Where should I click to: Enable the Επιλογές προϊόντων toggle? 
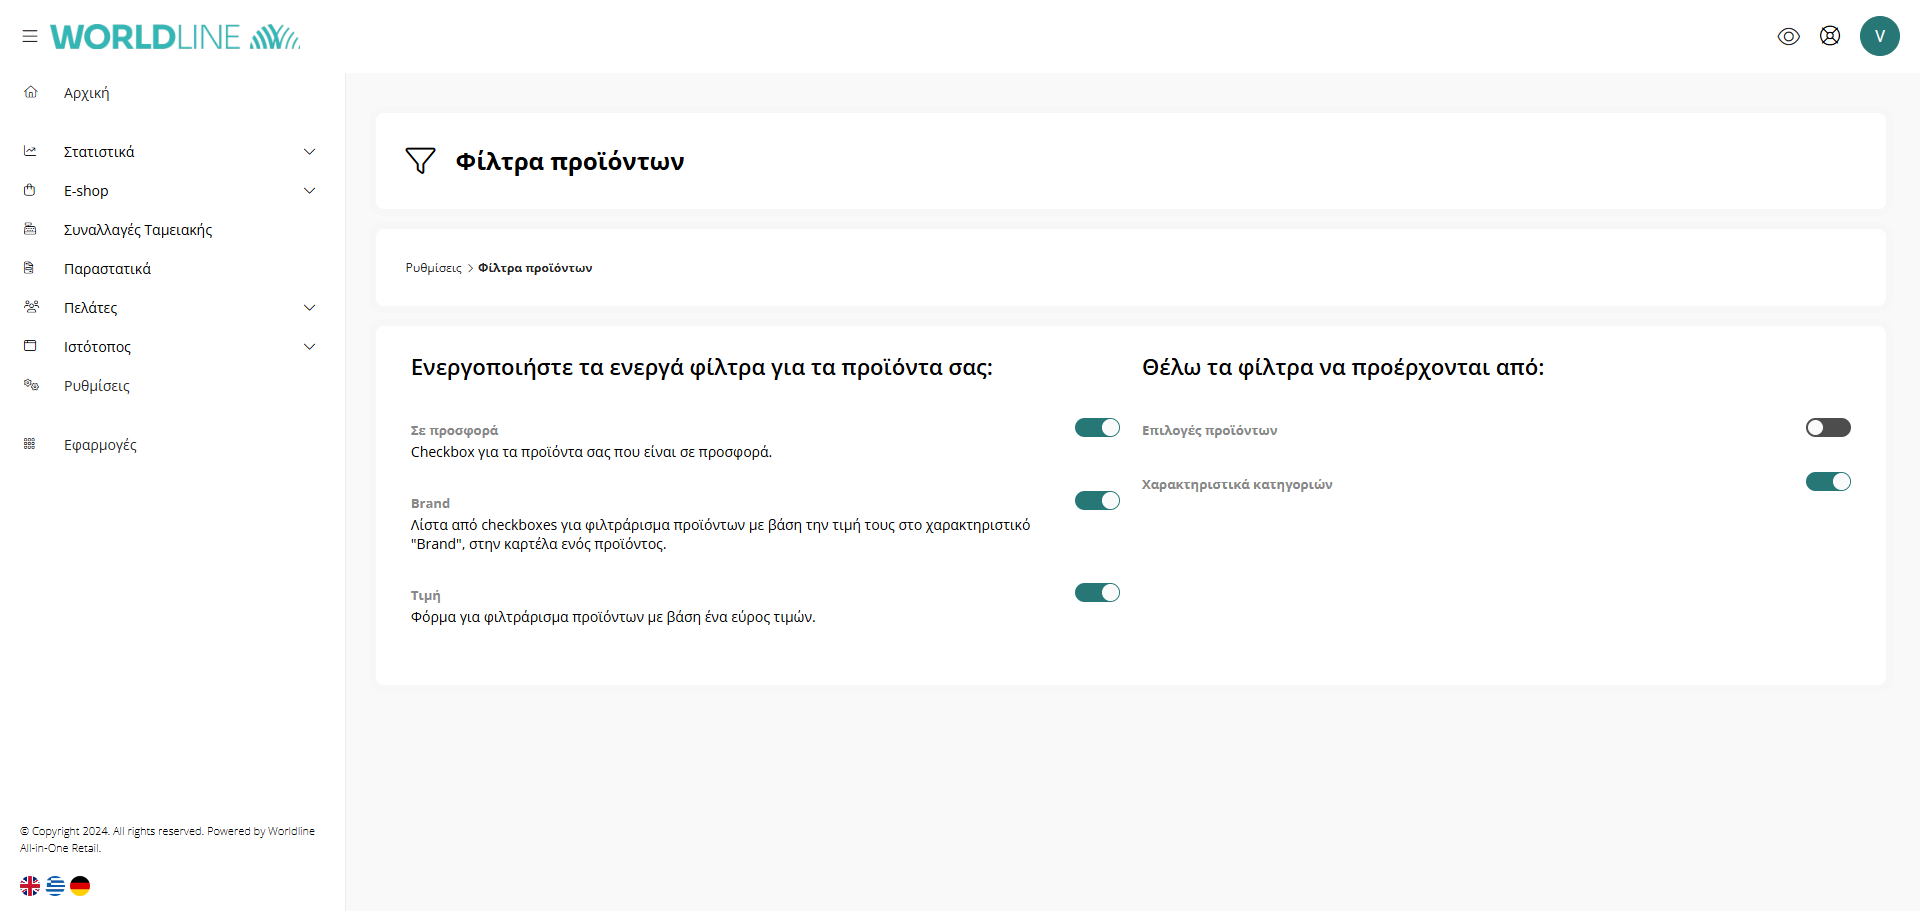click(1827, 428)
